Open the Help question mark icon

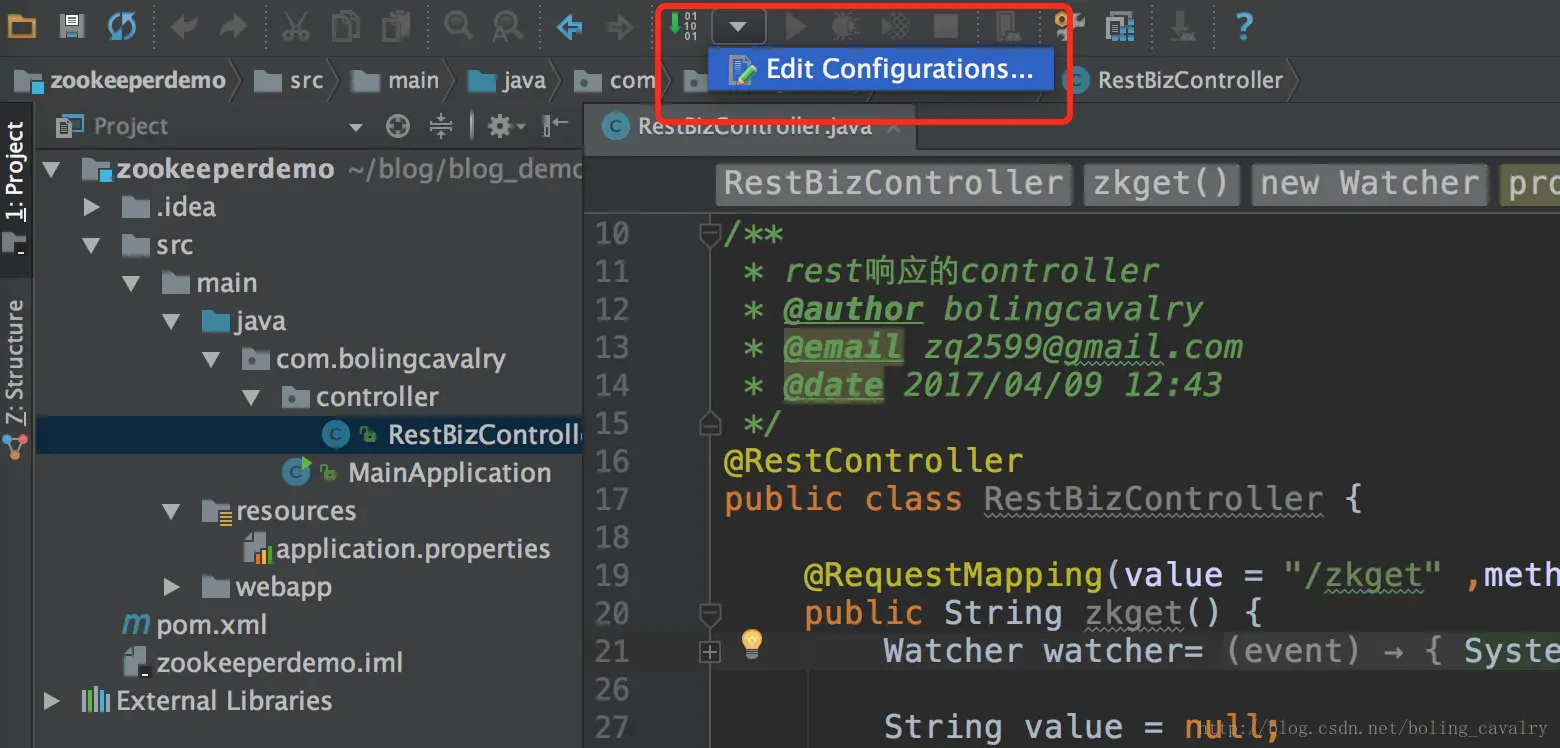(1244, 26)
